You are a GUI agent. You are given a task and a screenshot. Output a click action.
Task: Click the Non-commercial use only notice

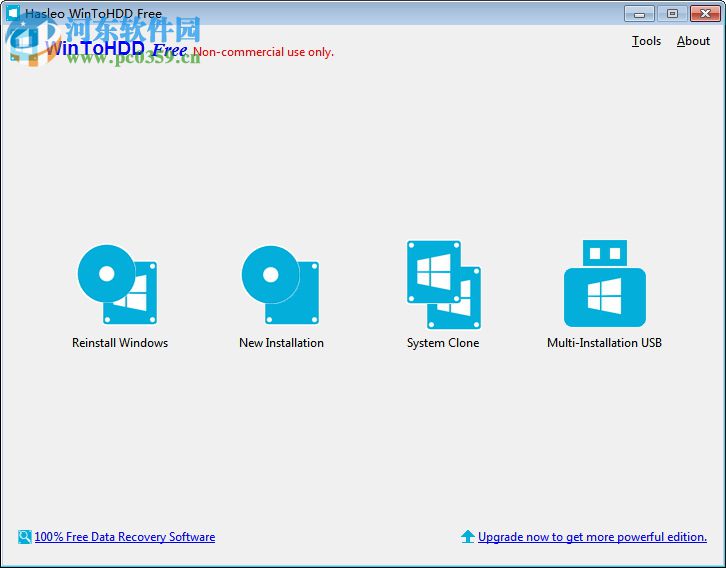pos(263,52)
